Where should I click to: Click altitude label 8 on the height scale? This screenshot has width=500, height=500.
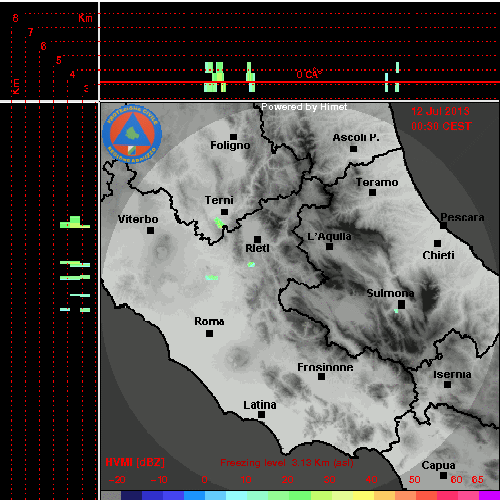[x=15, y=18]
